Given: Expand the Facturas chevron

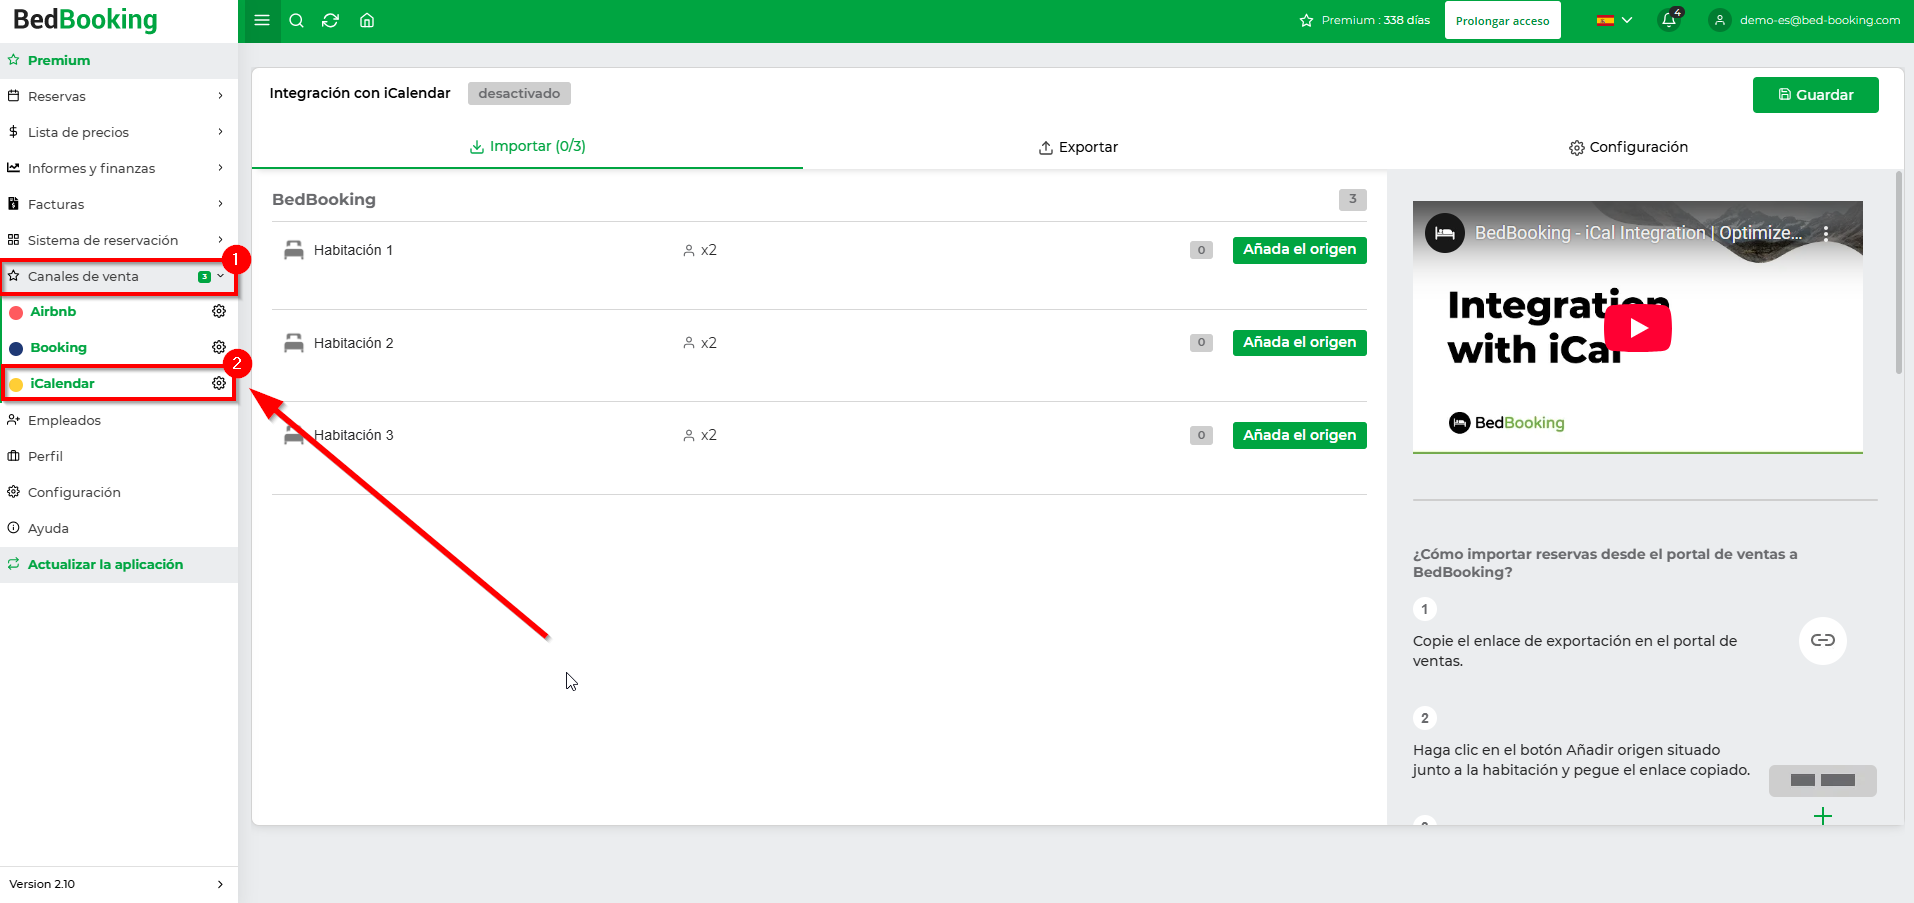Looking at the screenshot, I should [x=220, y=204].
